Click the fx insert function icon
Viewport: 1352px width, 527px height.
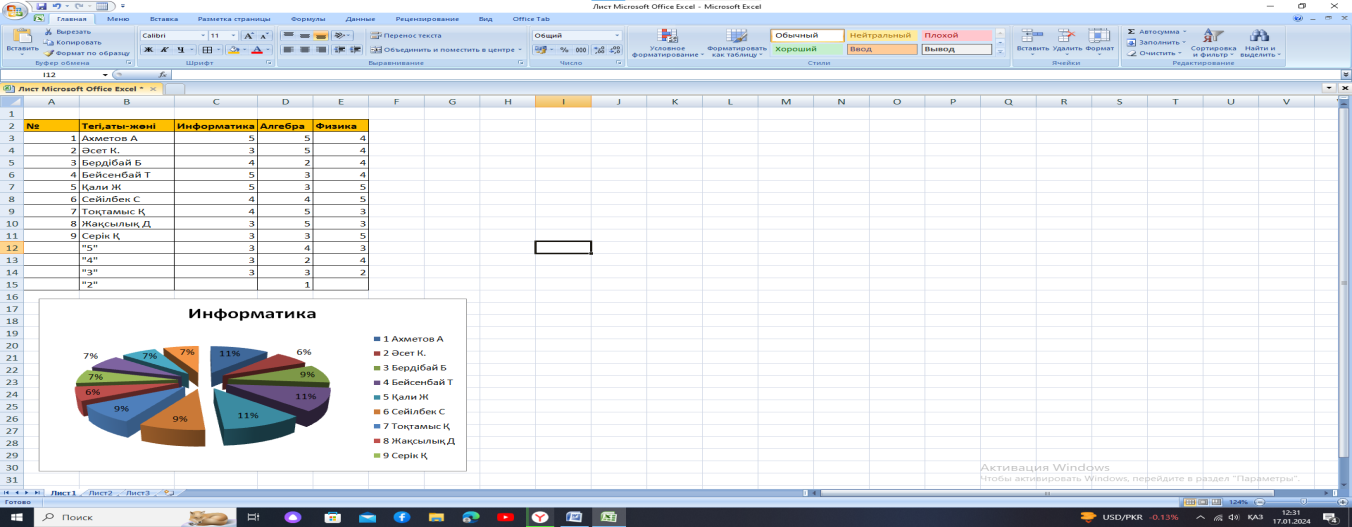163,75
